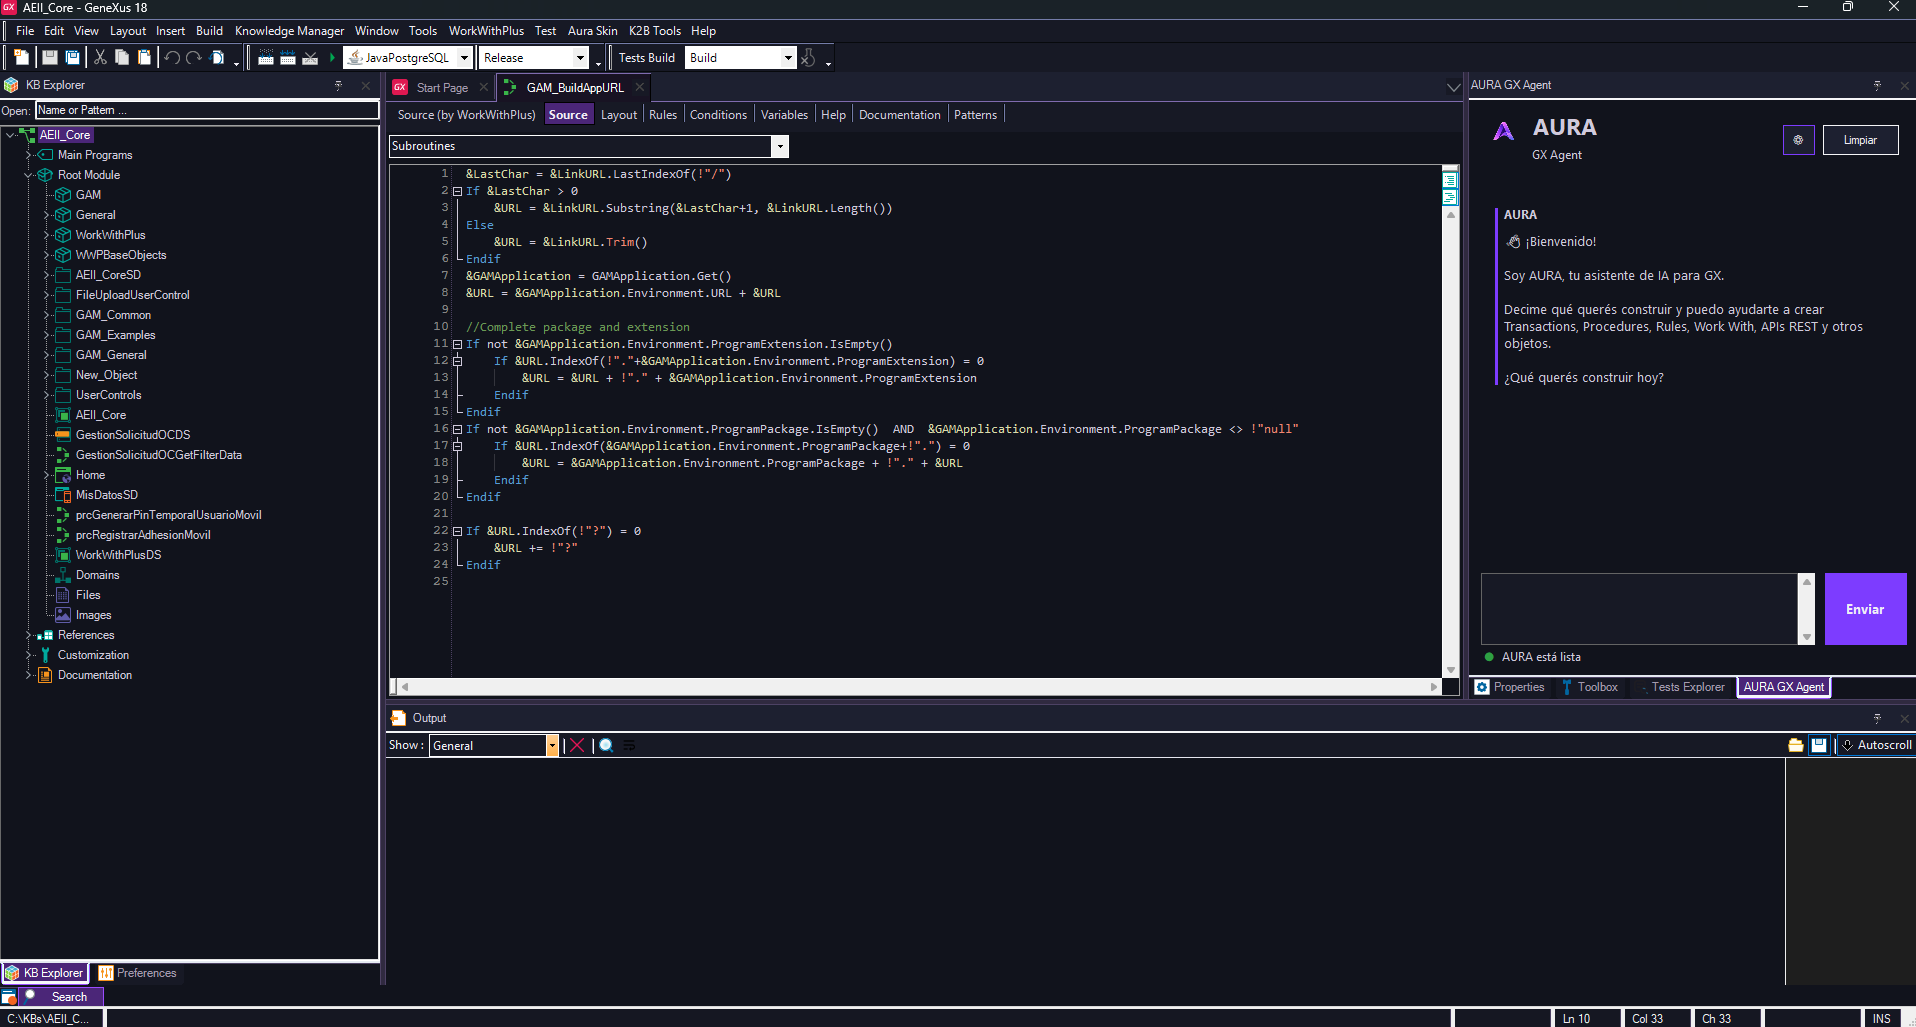Collapse the code fold at line 16

pos(457,429)
